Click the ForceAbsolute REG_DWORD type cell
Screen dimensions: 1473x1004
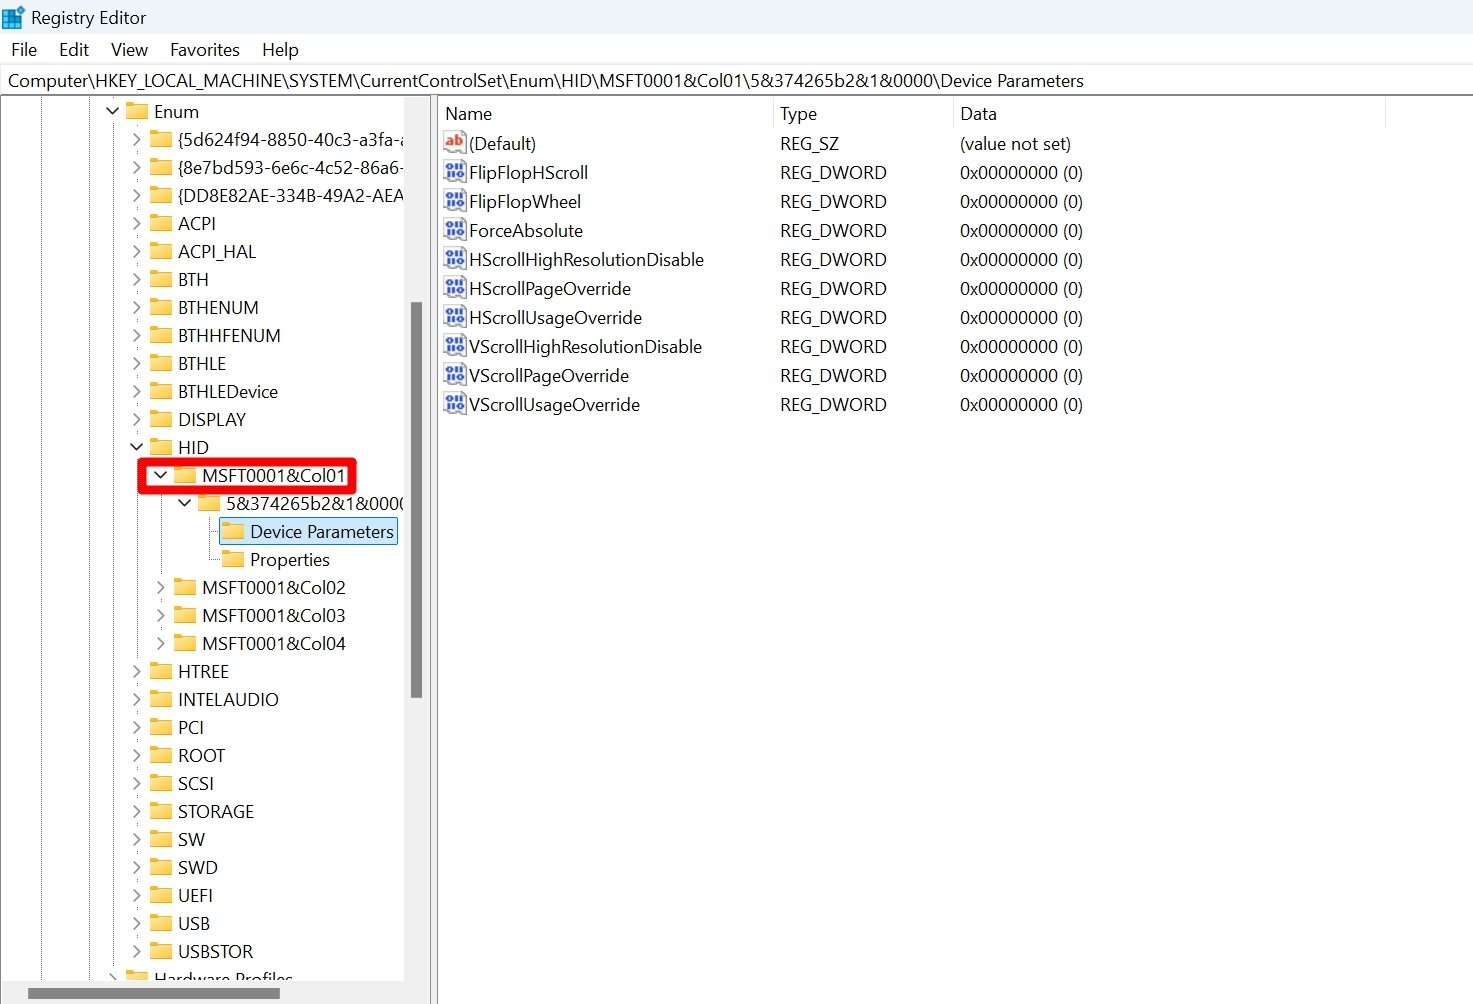click(833, 230)
